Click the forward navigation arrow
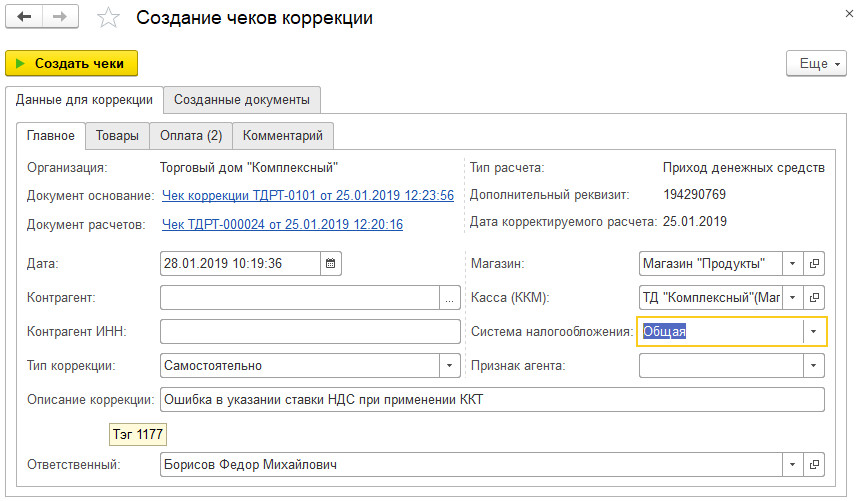859x501 pixels. coord(59,18)
